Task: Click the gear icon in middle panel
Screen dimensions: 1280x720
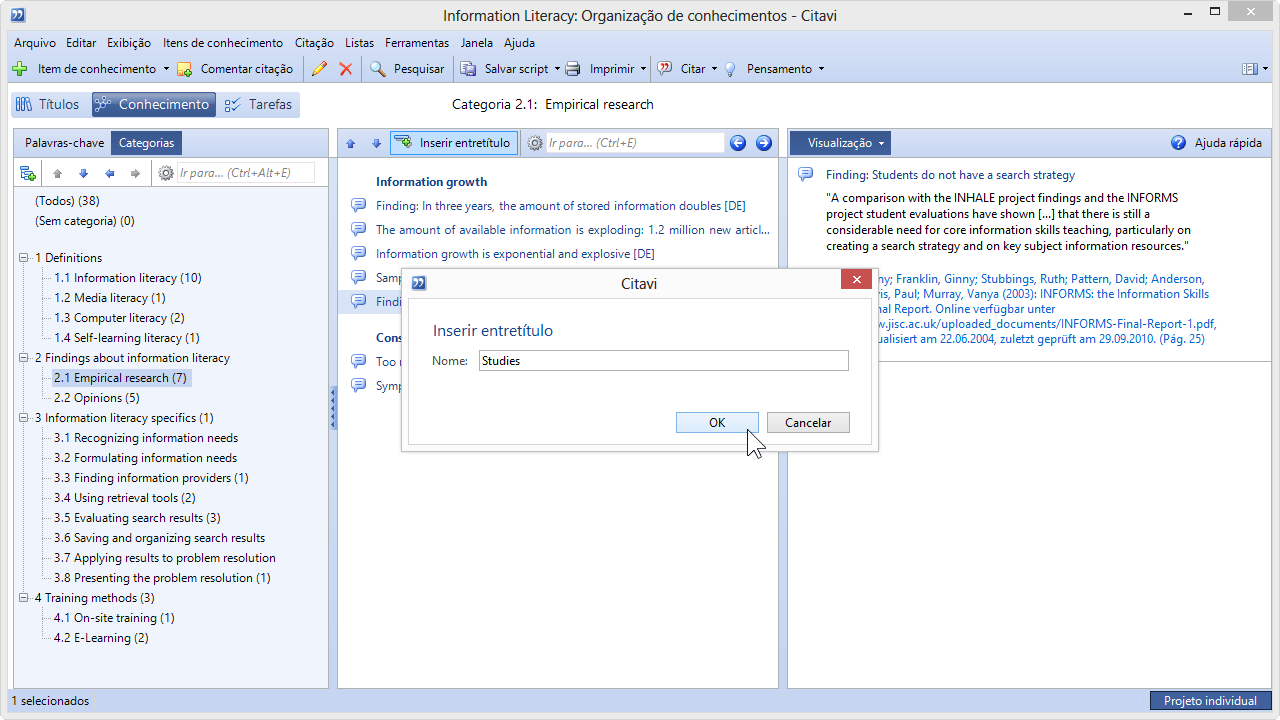Action: (535, 143)
